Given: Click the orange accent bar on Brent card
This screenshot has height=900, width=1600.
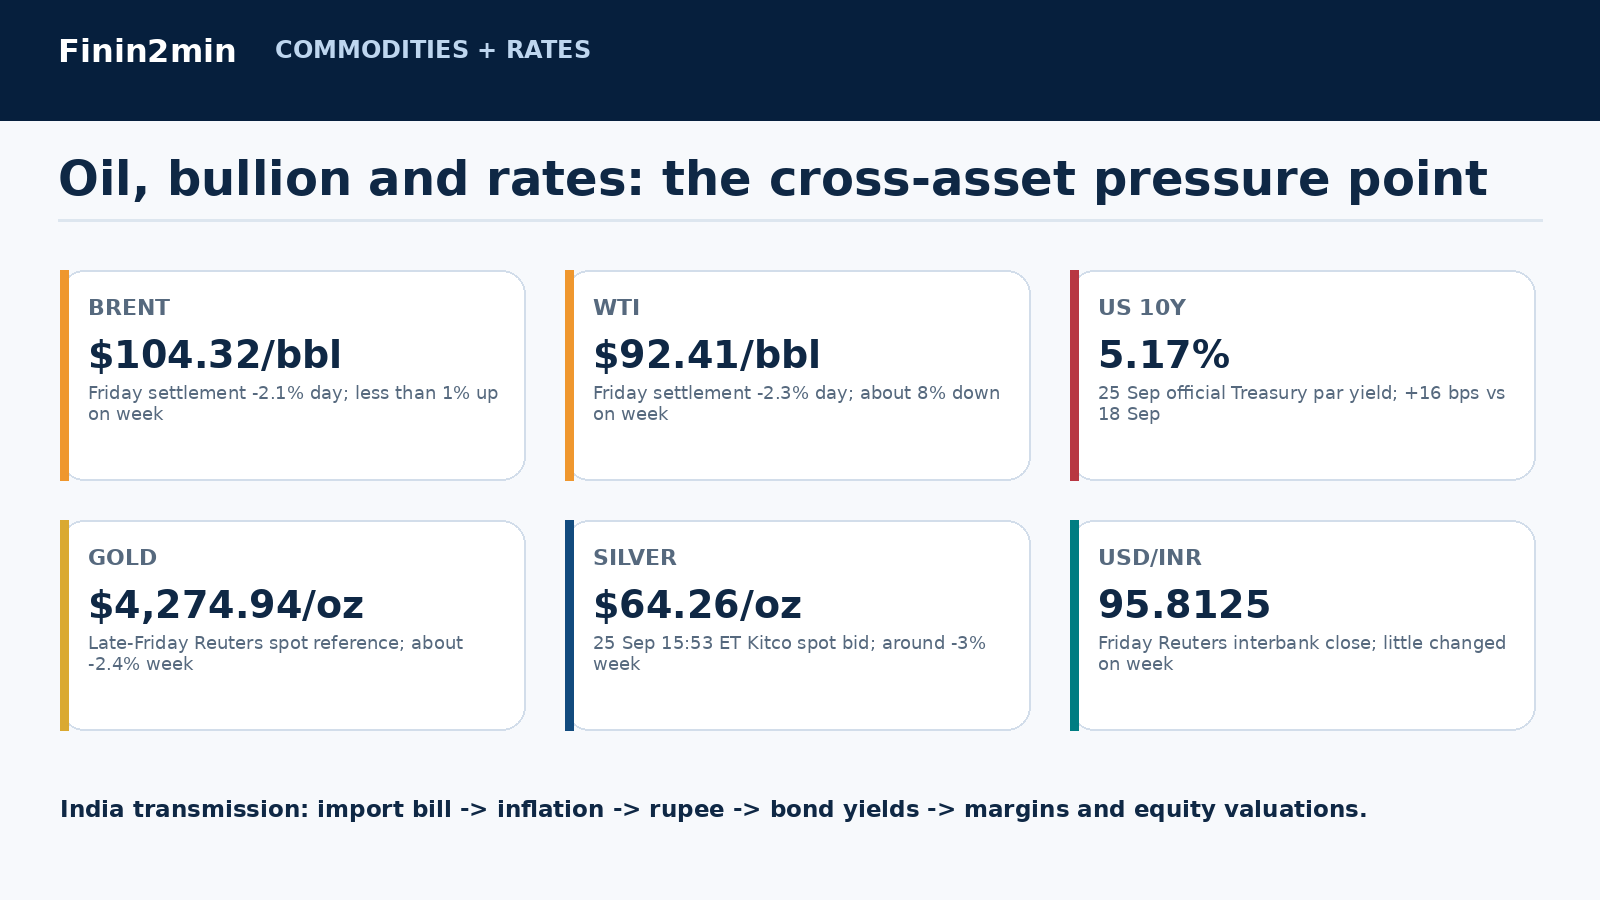Looking at the screenshot, I should pyautogui.click(x=64, y=375).
